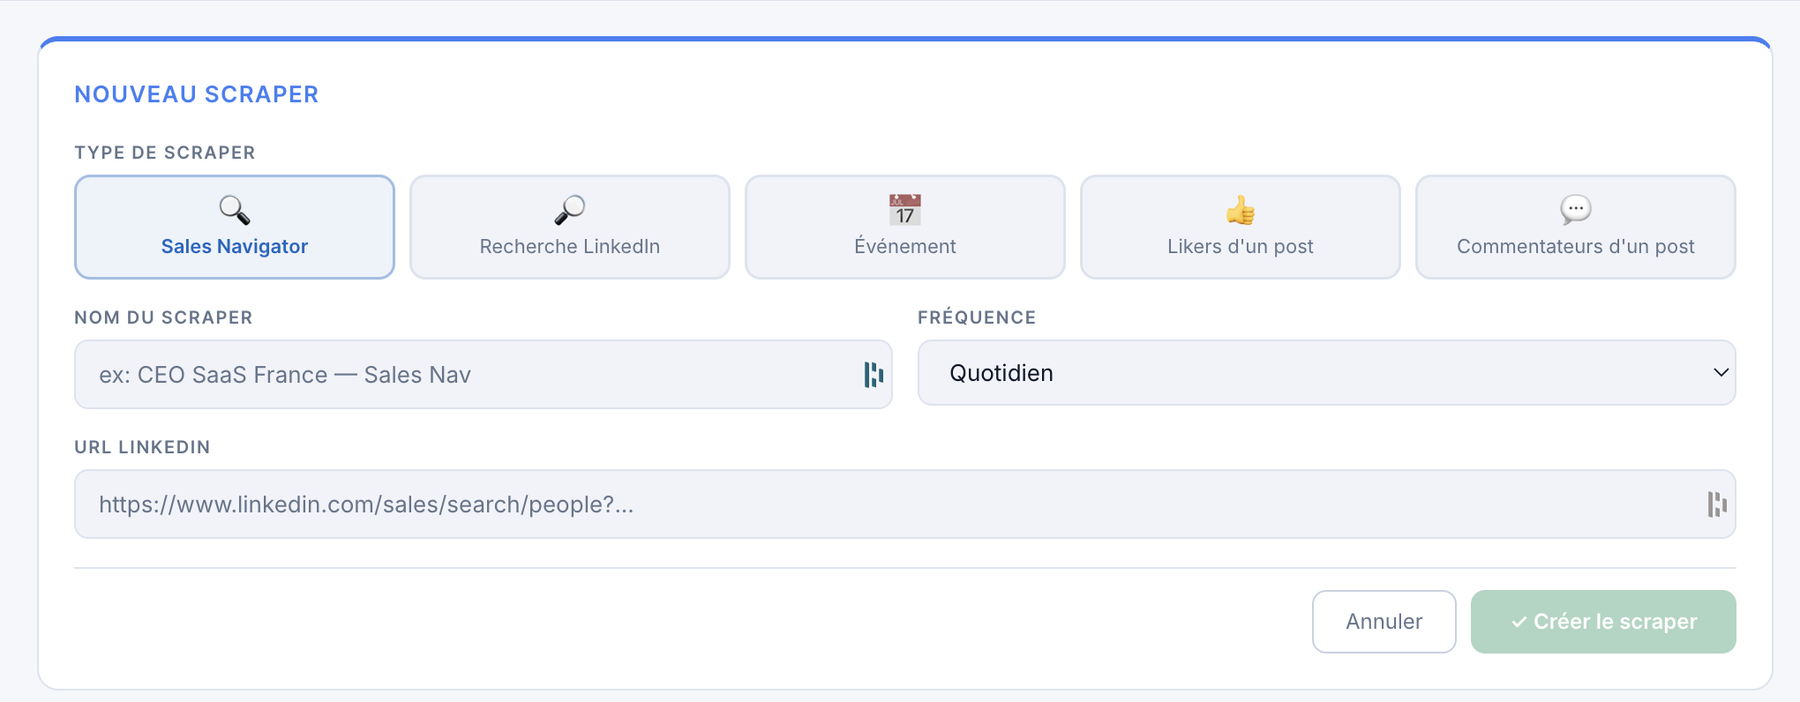
Task: Click the FRÉQUENCE field label
Action: click(976, 317)
